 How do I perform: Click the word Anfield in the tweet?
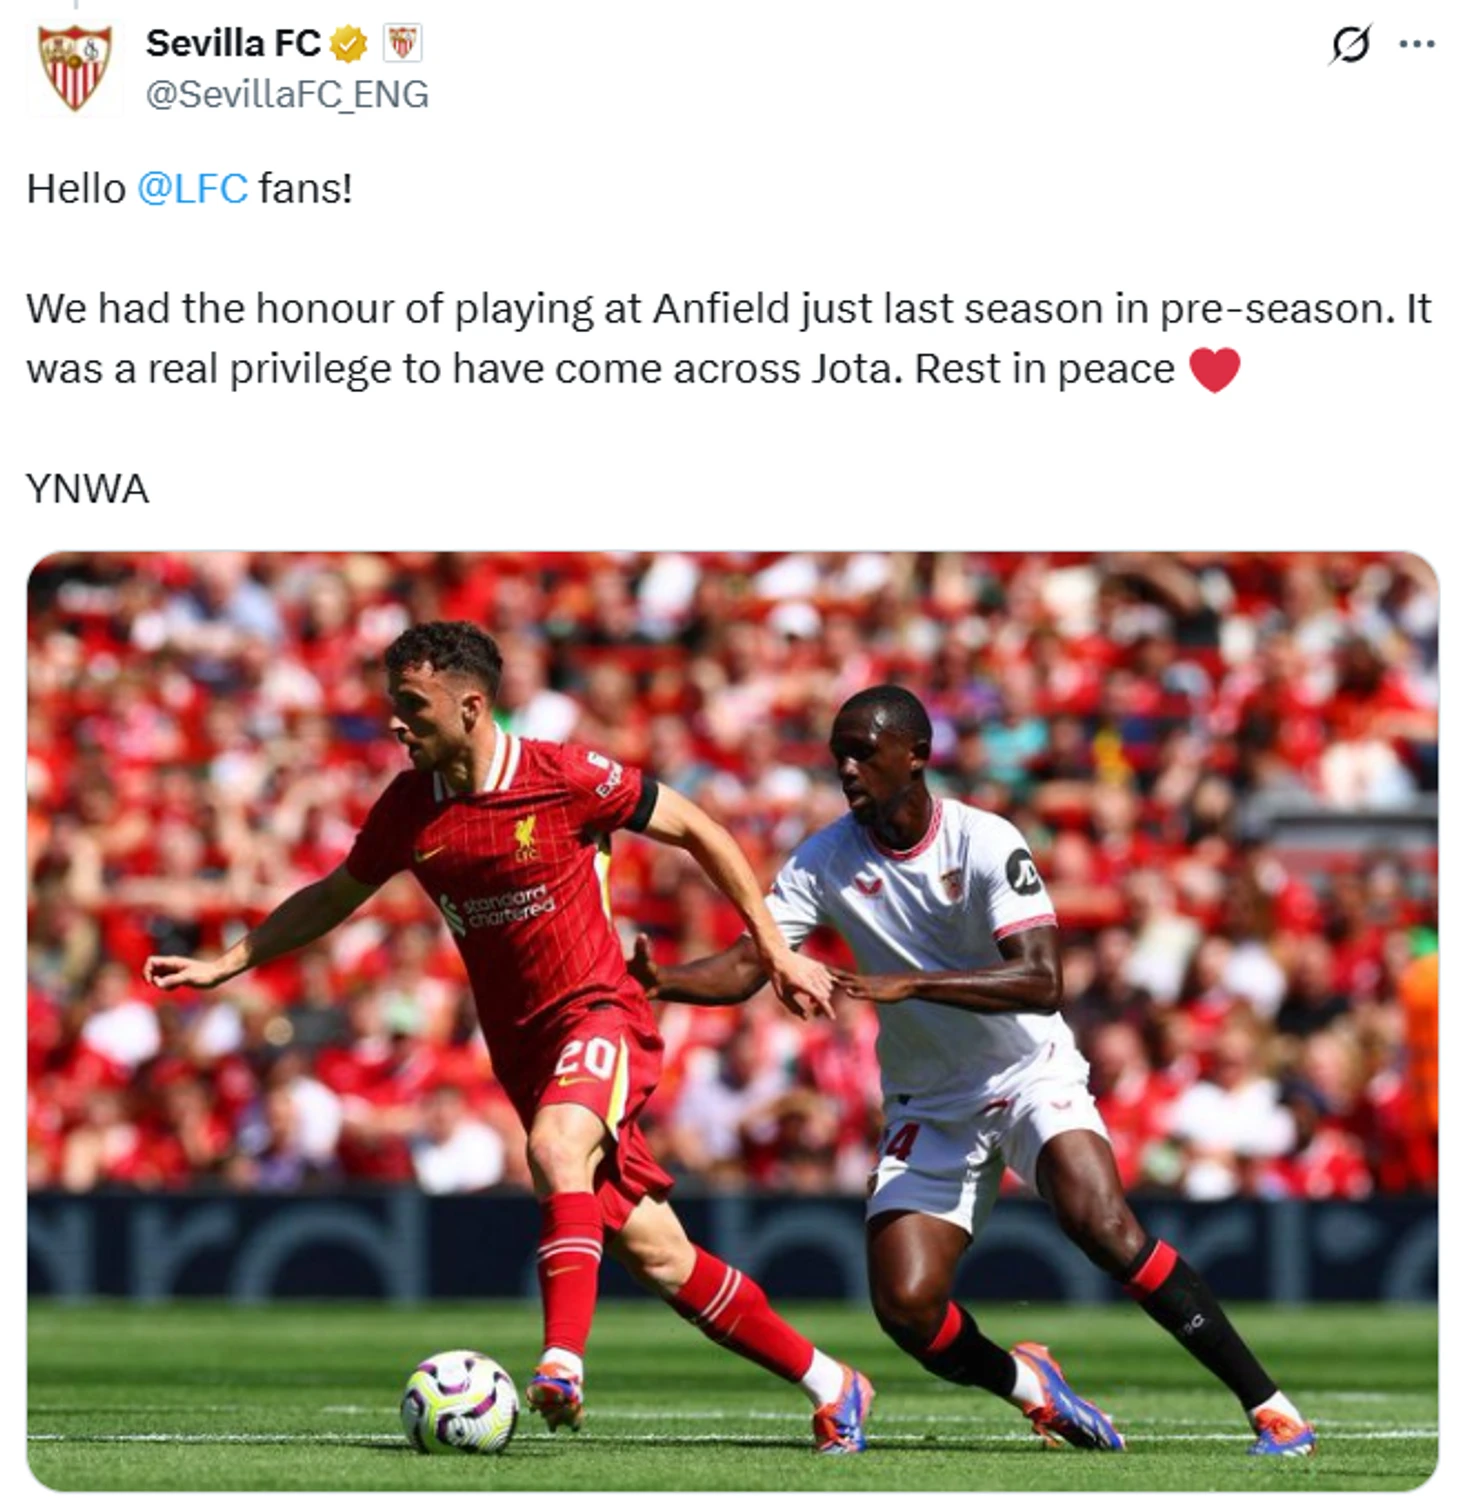tap(721, 309)
